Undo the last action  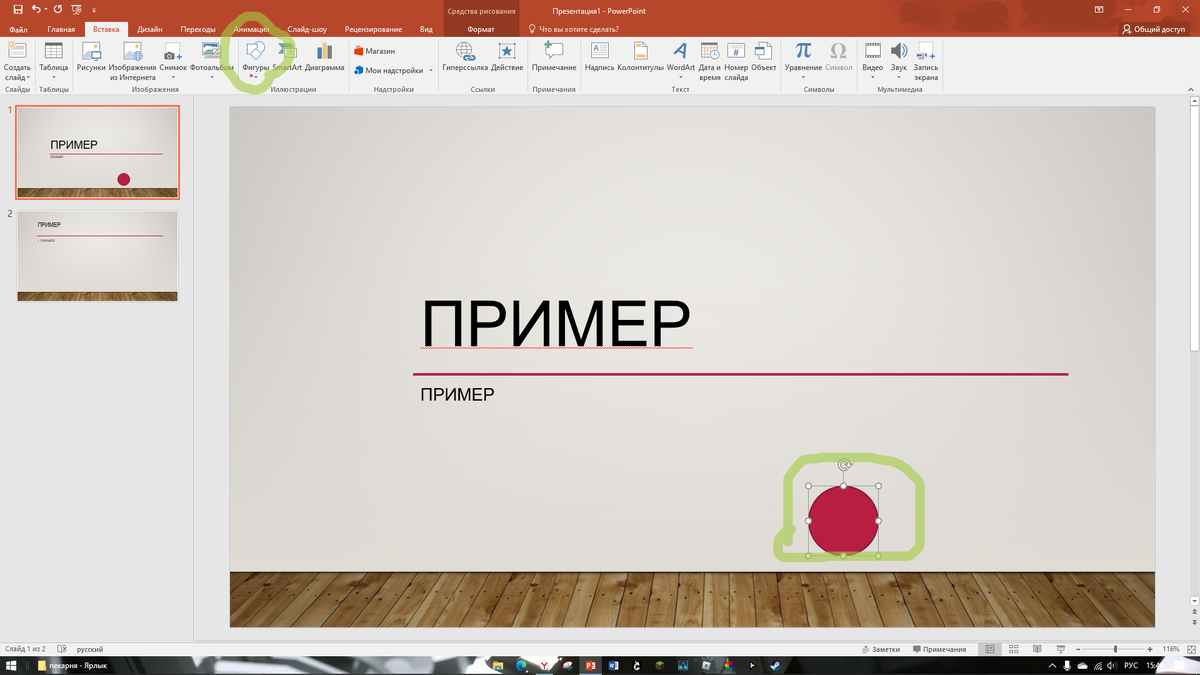point(37,9)
